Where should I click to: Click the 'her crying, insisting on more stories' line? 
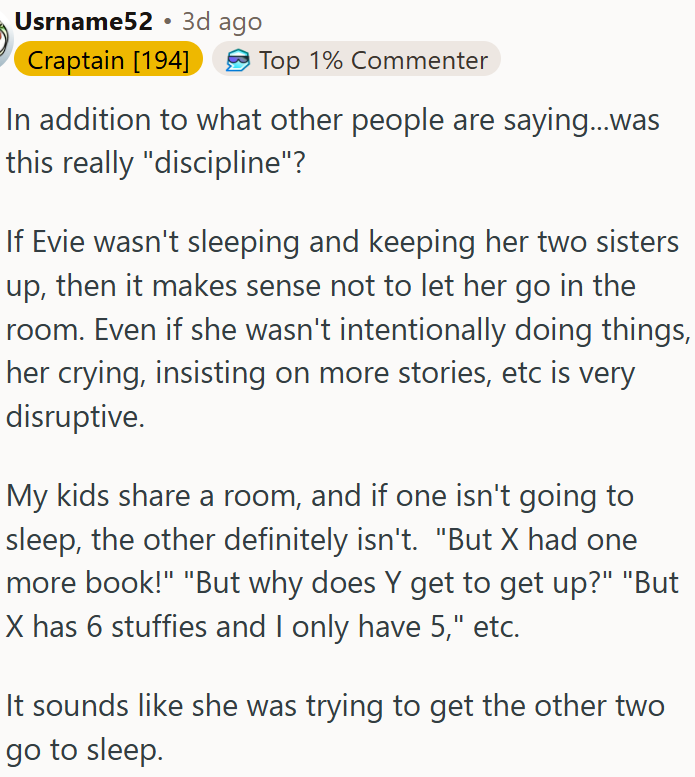(321, 373)
